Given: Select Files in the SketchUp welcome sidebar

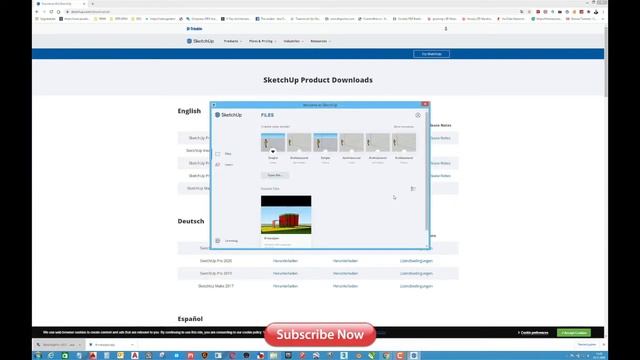Looking at the screenshot, I should pyautogui.click(x=224, y=154).
